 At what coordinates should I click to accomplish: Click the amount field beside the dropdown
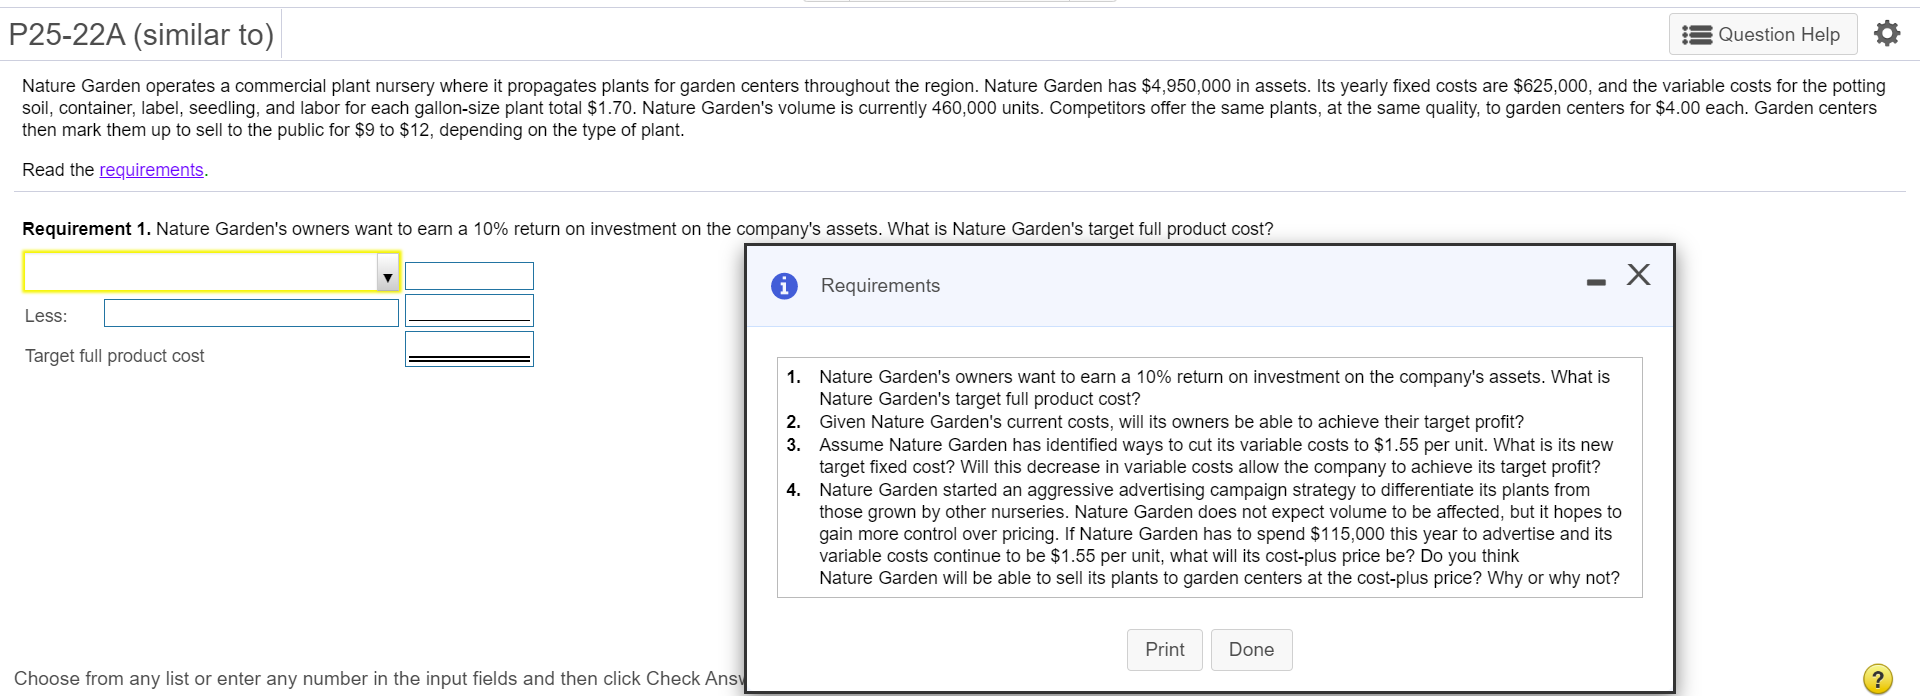click(469, 276)
